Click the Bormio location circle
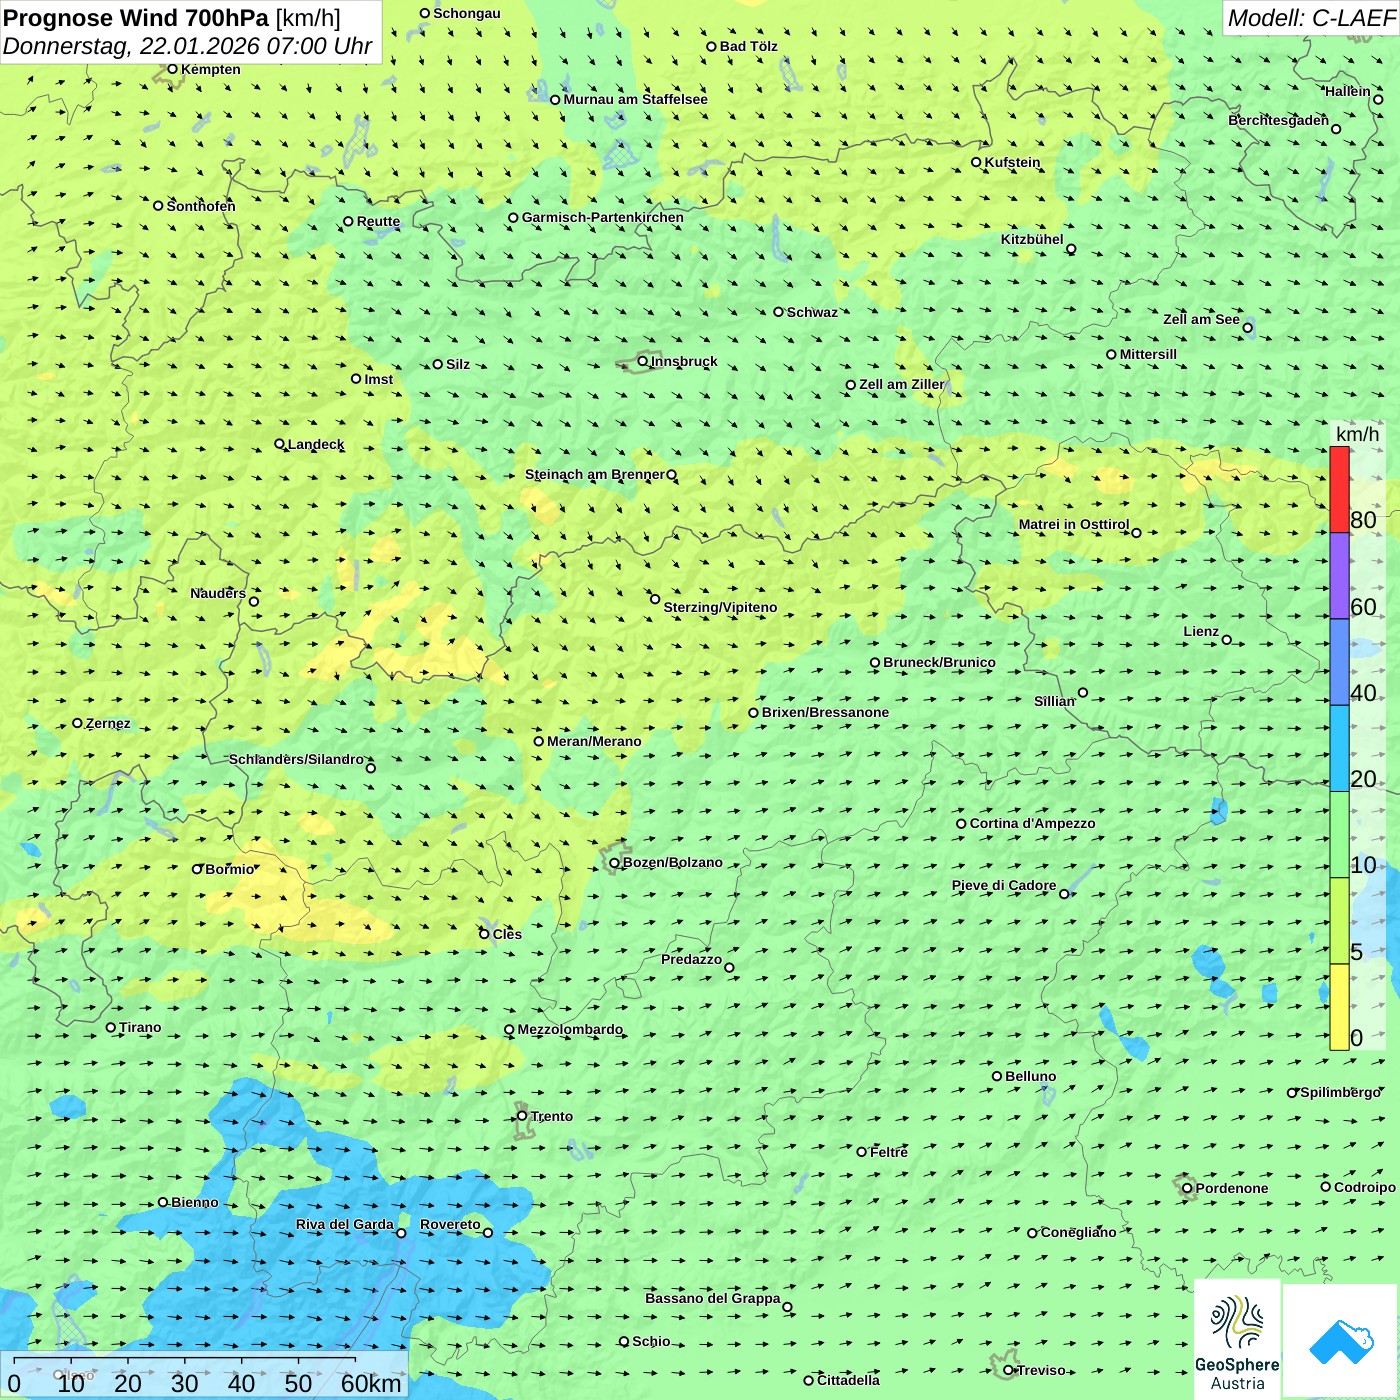Viewport: 1400px width, 1400px height. point(197,869)
